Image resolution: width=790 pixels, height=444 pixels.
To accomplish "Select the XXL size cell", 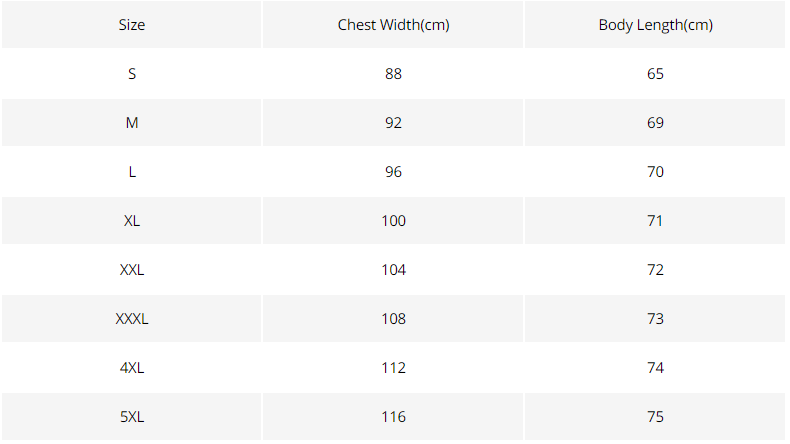I will point(131,270).
